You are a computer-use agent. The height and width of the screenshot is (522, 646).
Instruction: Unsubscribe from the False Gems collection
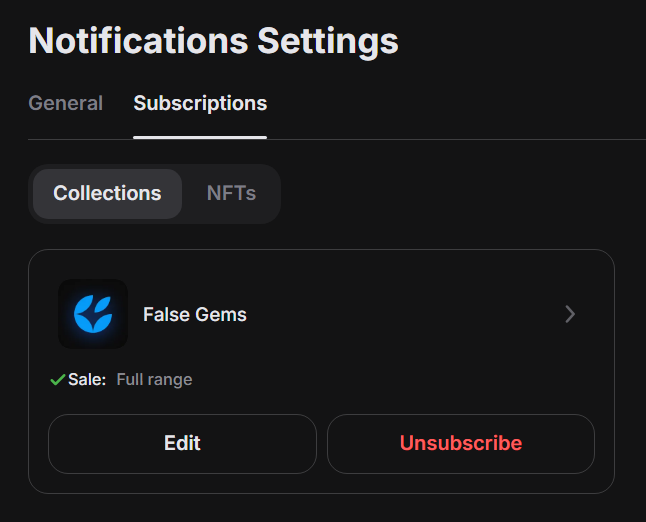[461, 443]
